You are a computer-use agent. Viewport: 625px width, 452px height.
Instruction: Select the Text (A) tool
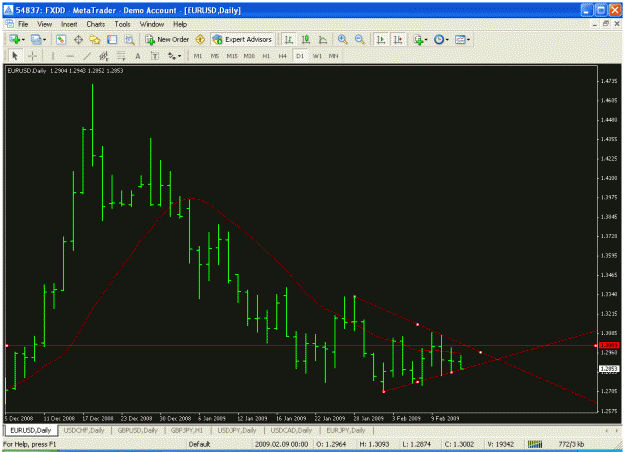point(138,56)
